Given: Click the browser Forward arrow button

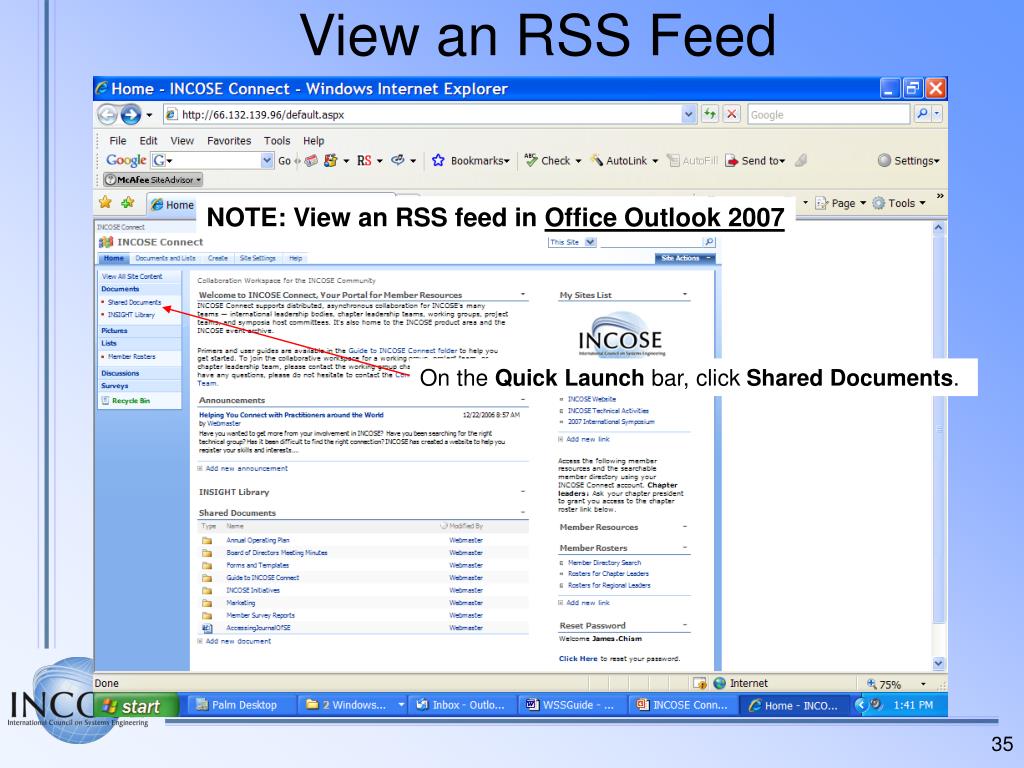Looking at the screenshot, I should point(131,114).
